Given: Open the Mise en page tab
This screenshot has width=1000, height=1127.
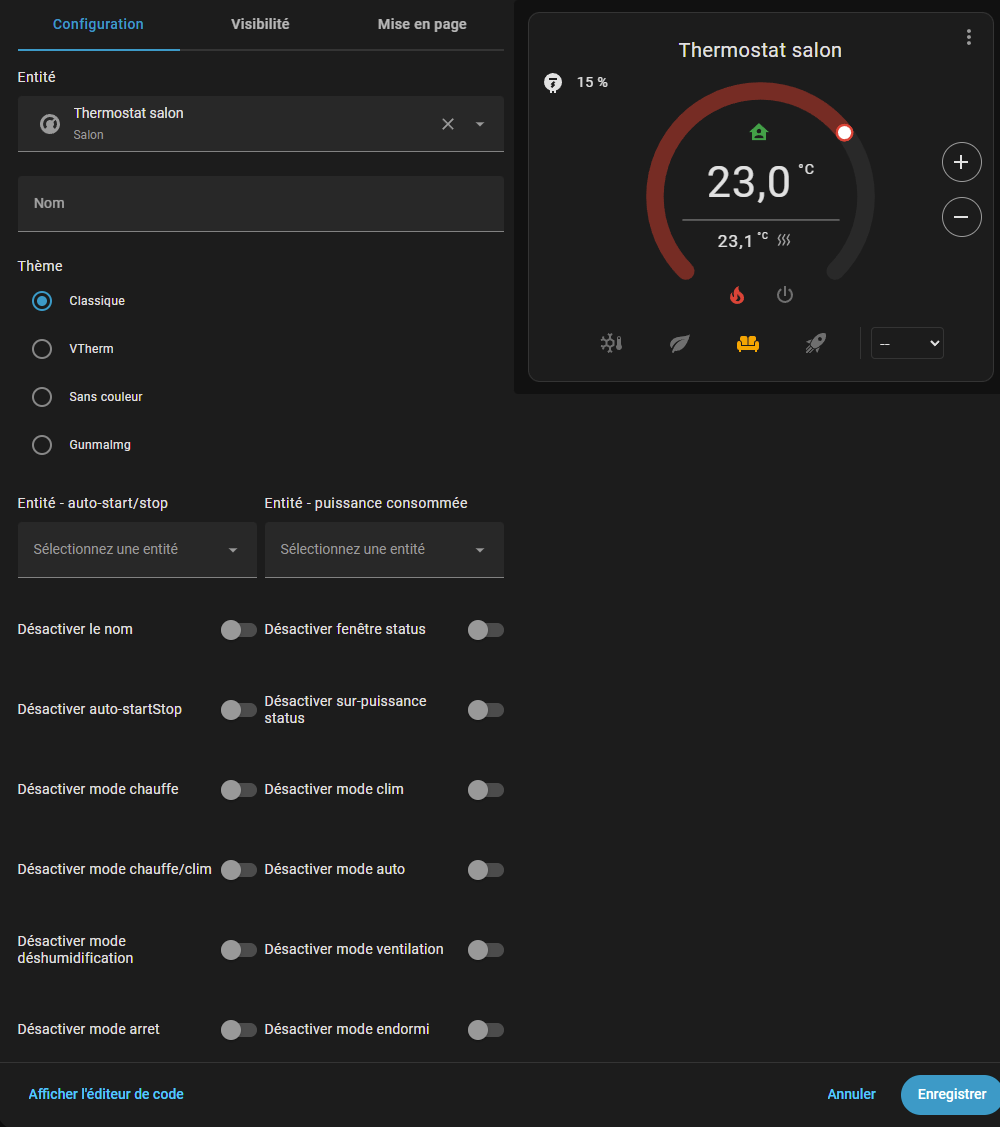Looking at the screenshot, I should pyautogui.click(x=422, y=24).
